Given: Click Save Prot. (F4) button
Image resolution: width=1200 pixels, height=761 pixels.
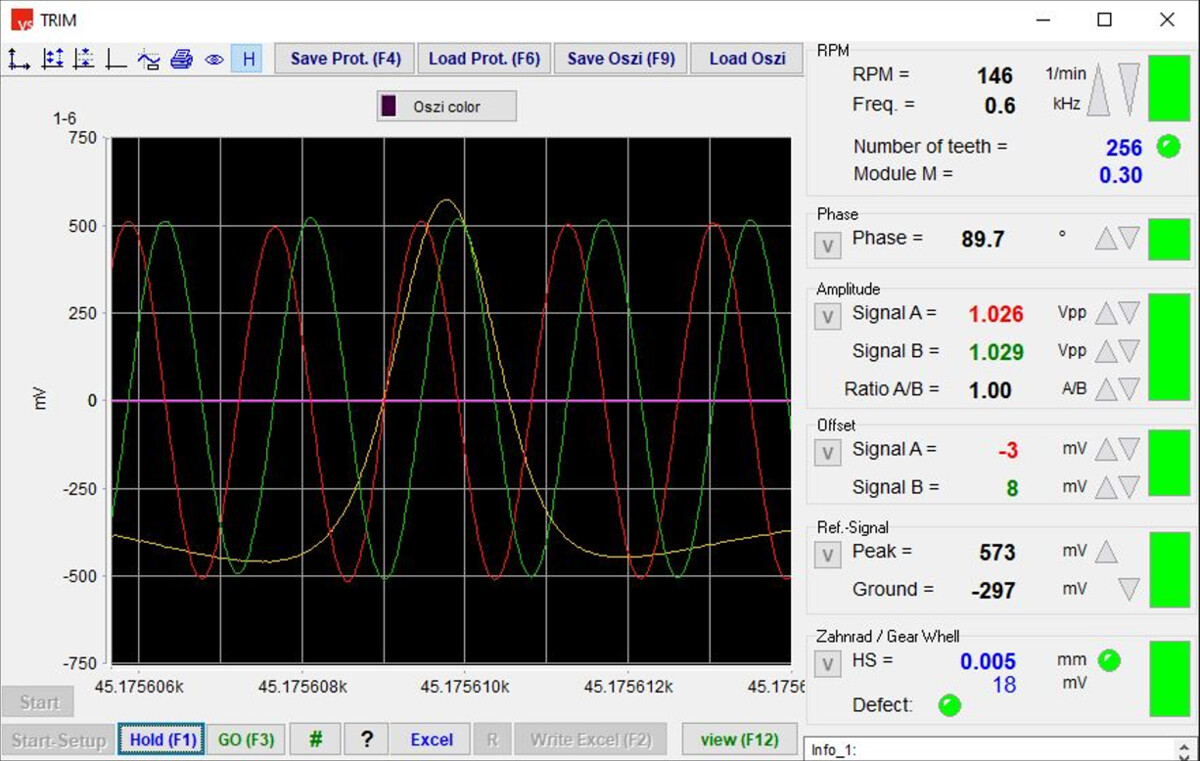Looking at the screenshot, I should (345, 59).
